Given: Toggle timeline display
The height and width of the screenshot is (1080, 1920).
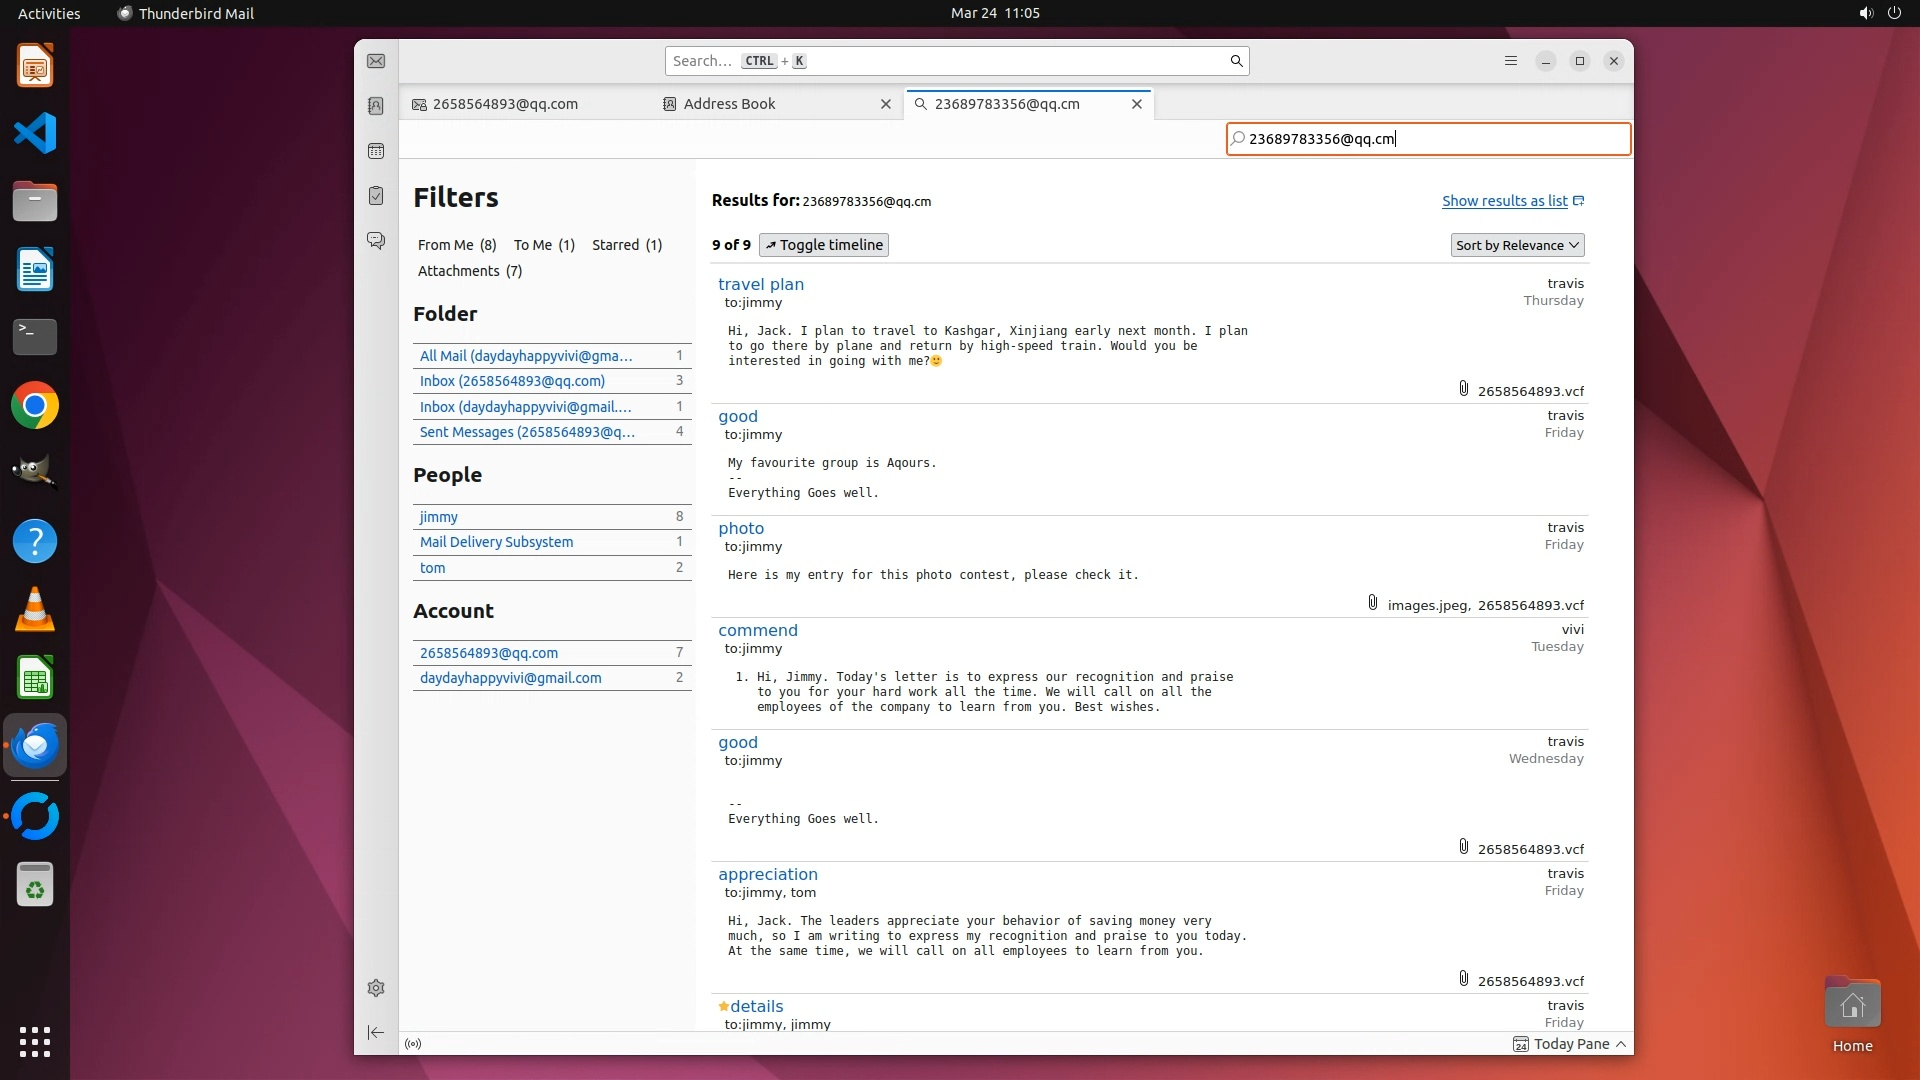Looking at the screenshot, I should point(824,245).
